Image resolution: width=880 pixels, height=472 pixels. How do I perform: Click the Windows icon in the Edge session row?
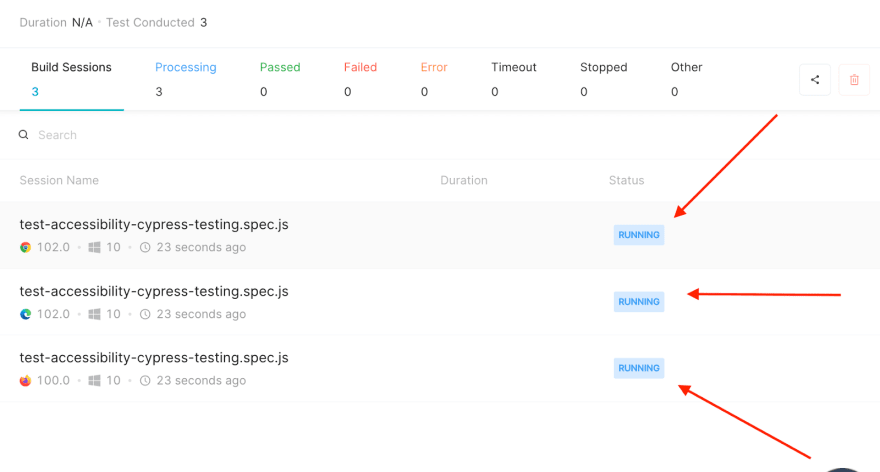(x=94, y=314)
